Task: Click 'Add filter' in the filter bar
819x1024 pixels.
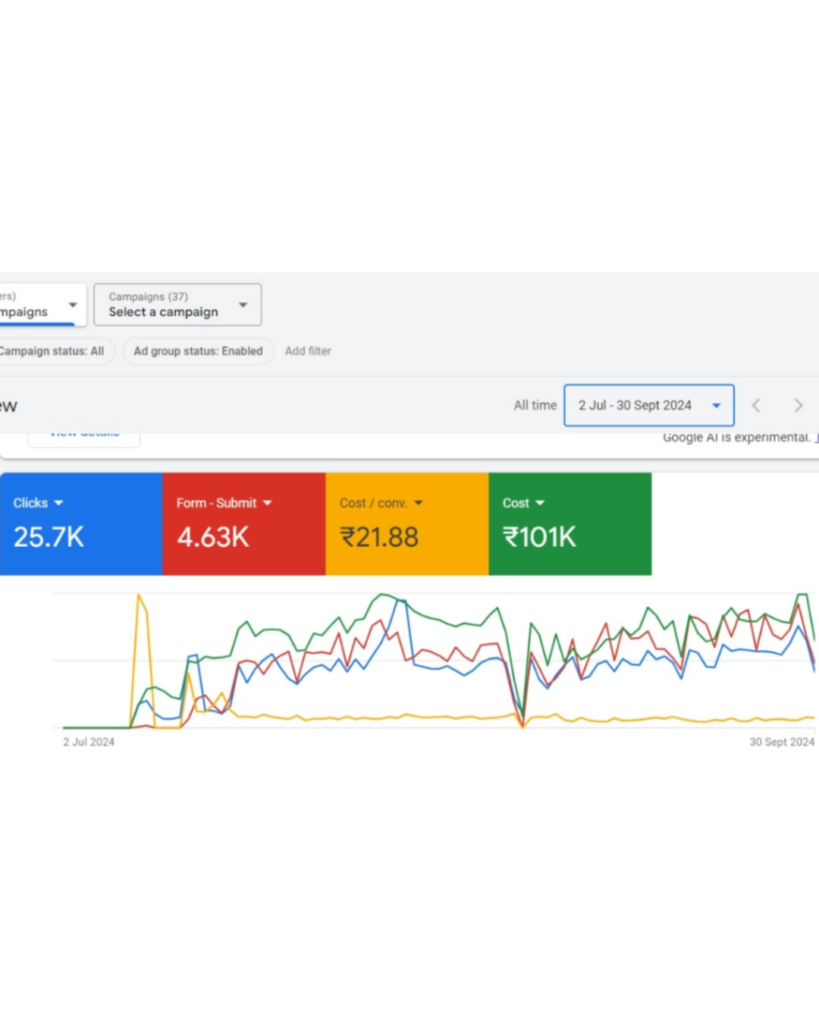Action: point(308,351)
